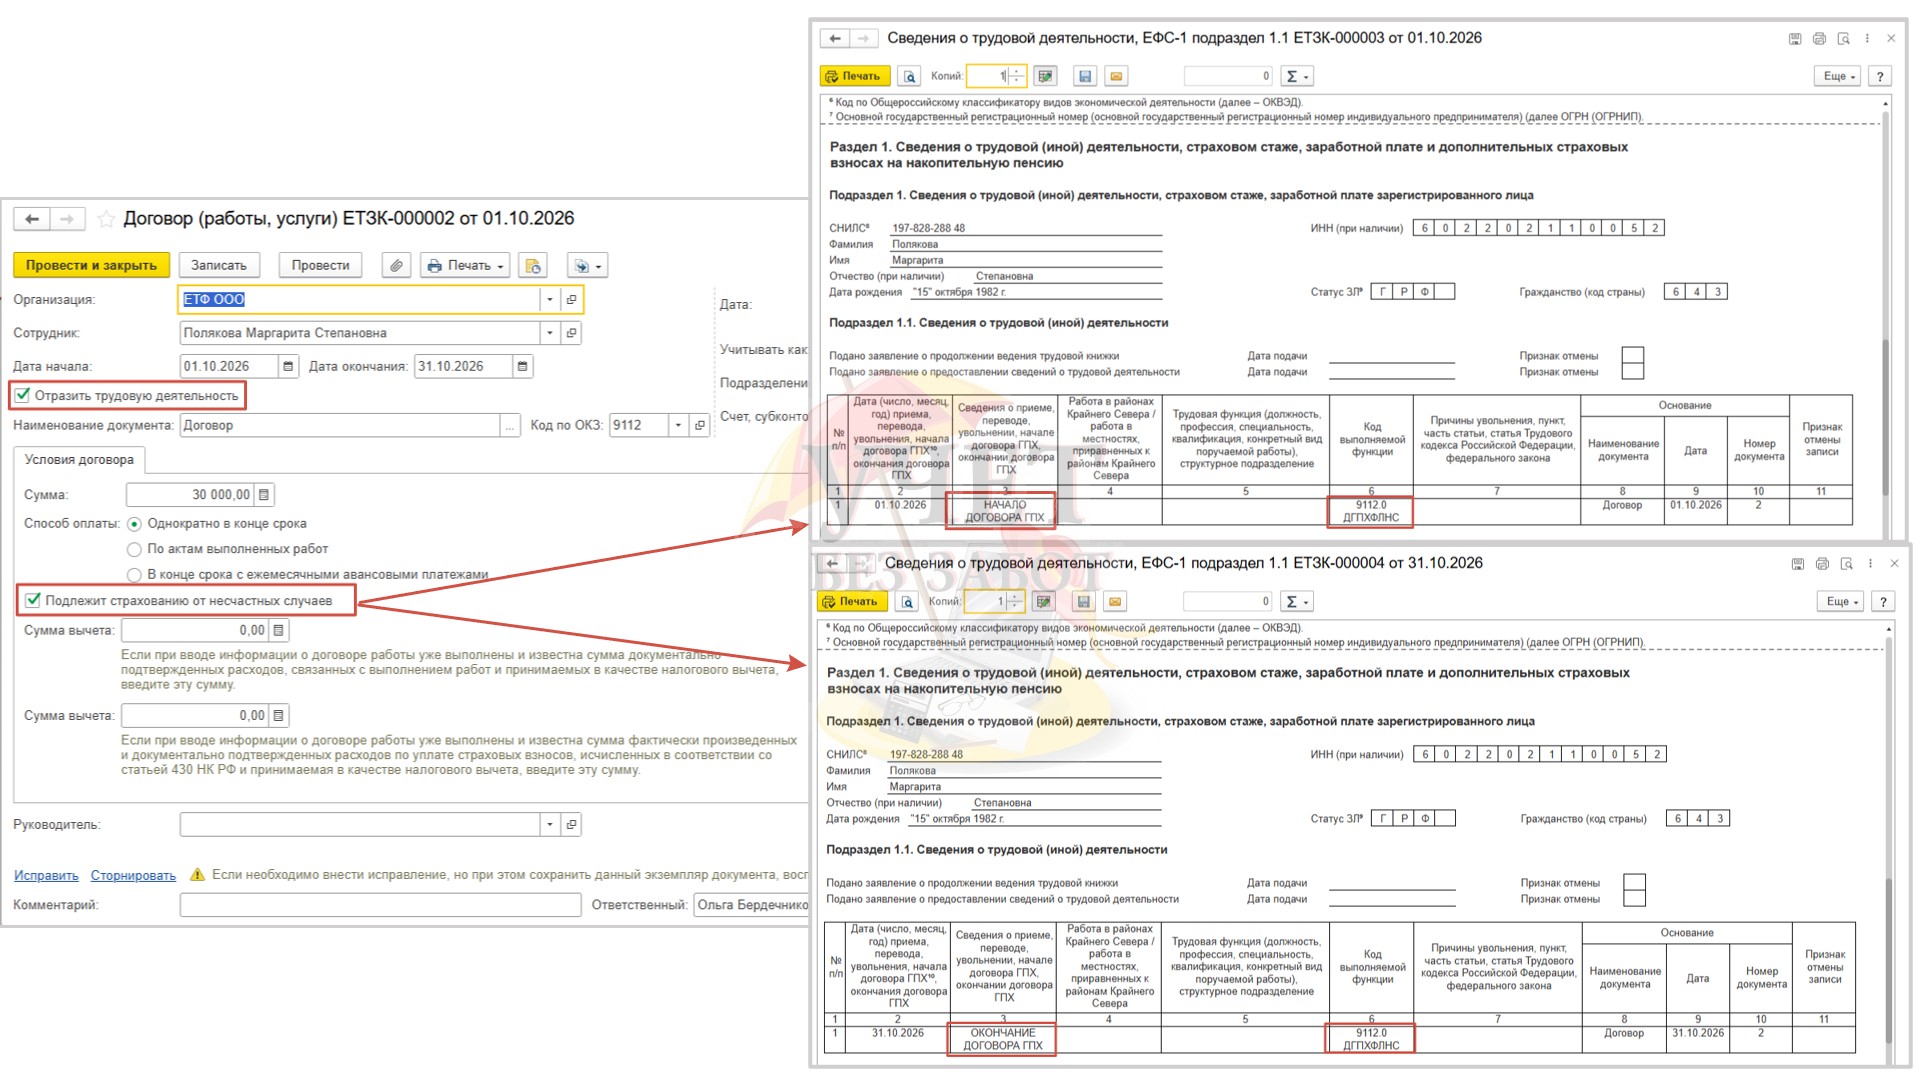
Task: Click print preview icon in ЕТЗК-000003 window
Action: (x=909, y=76)
